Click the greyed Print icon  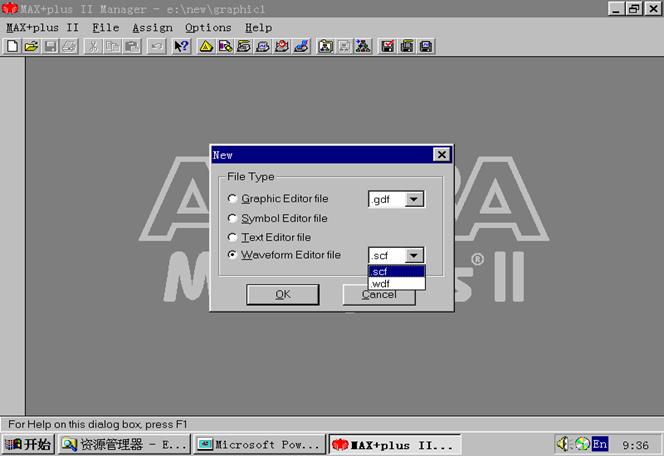[69, 46]
